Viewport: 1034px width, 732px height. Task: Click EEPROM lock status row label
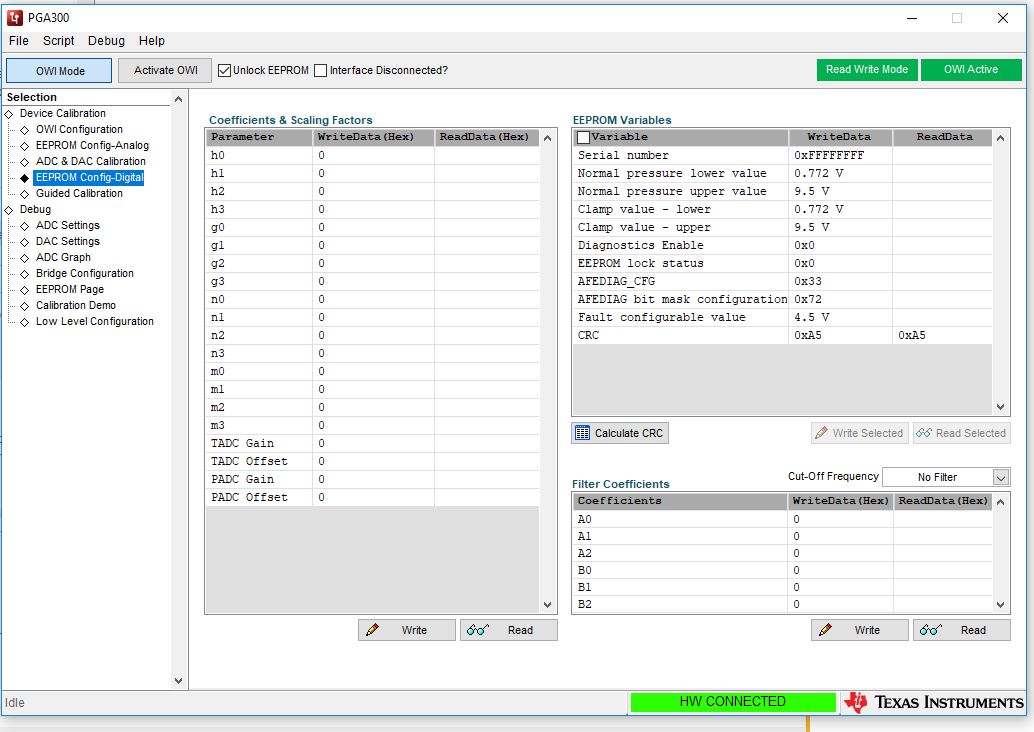point(640,264)
